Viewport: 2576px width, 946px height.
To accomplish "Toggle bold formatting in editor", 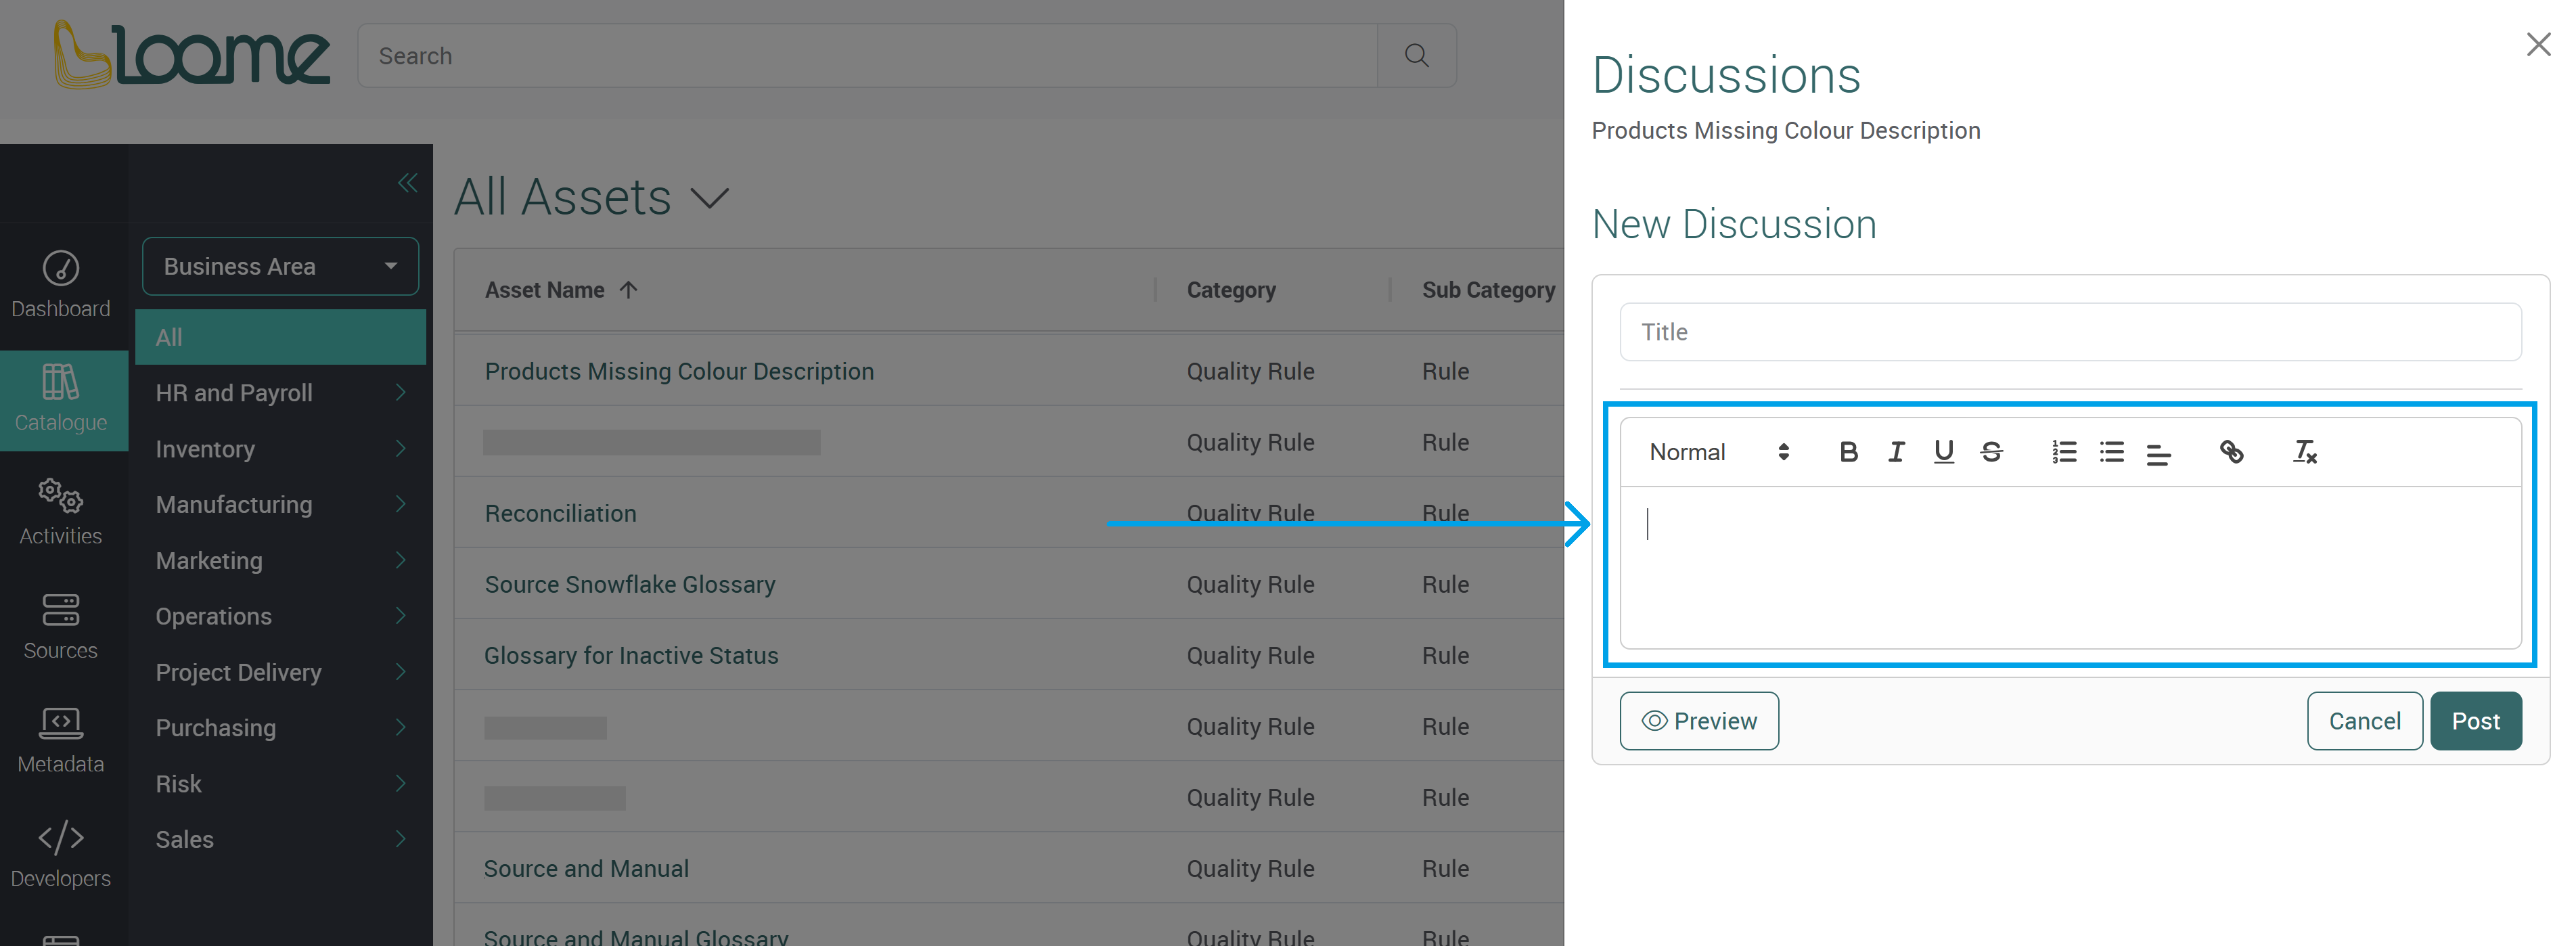I will tap(1848, 452).
